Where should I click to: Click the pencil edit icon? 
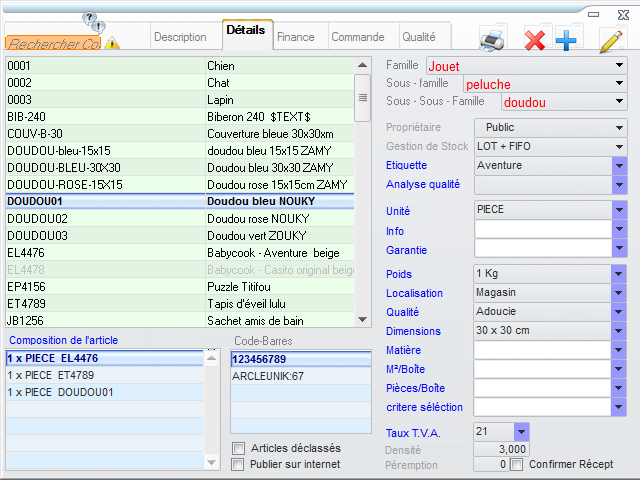tap(611, 40)
